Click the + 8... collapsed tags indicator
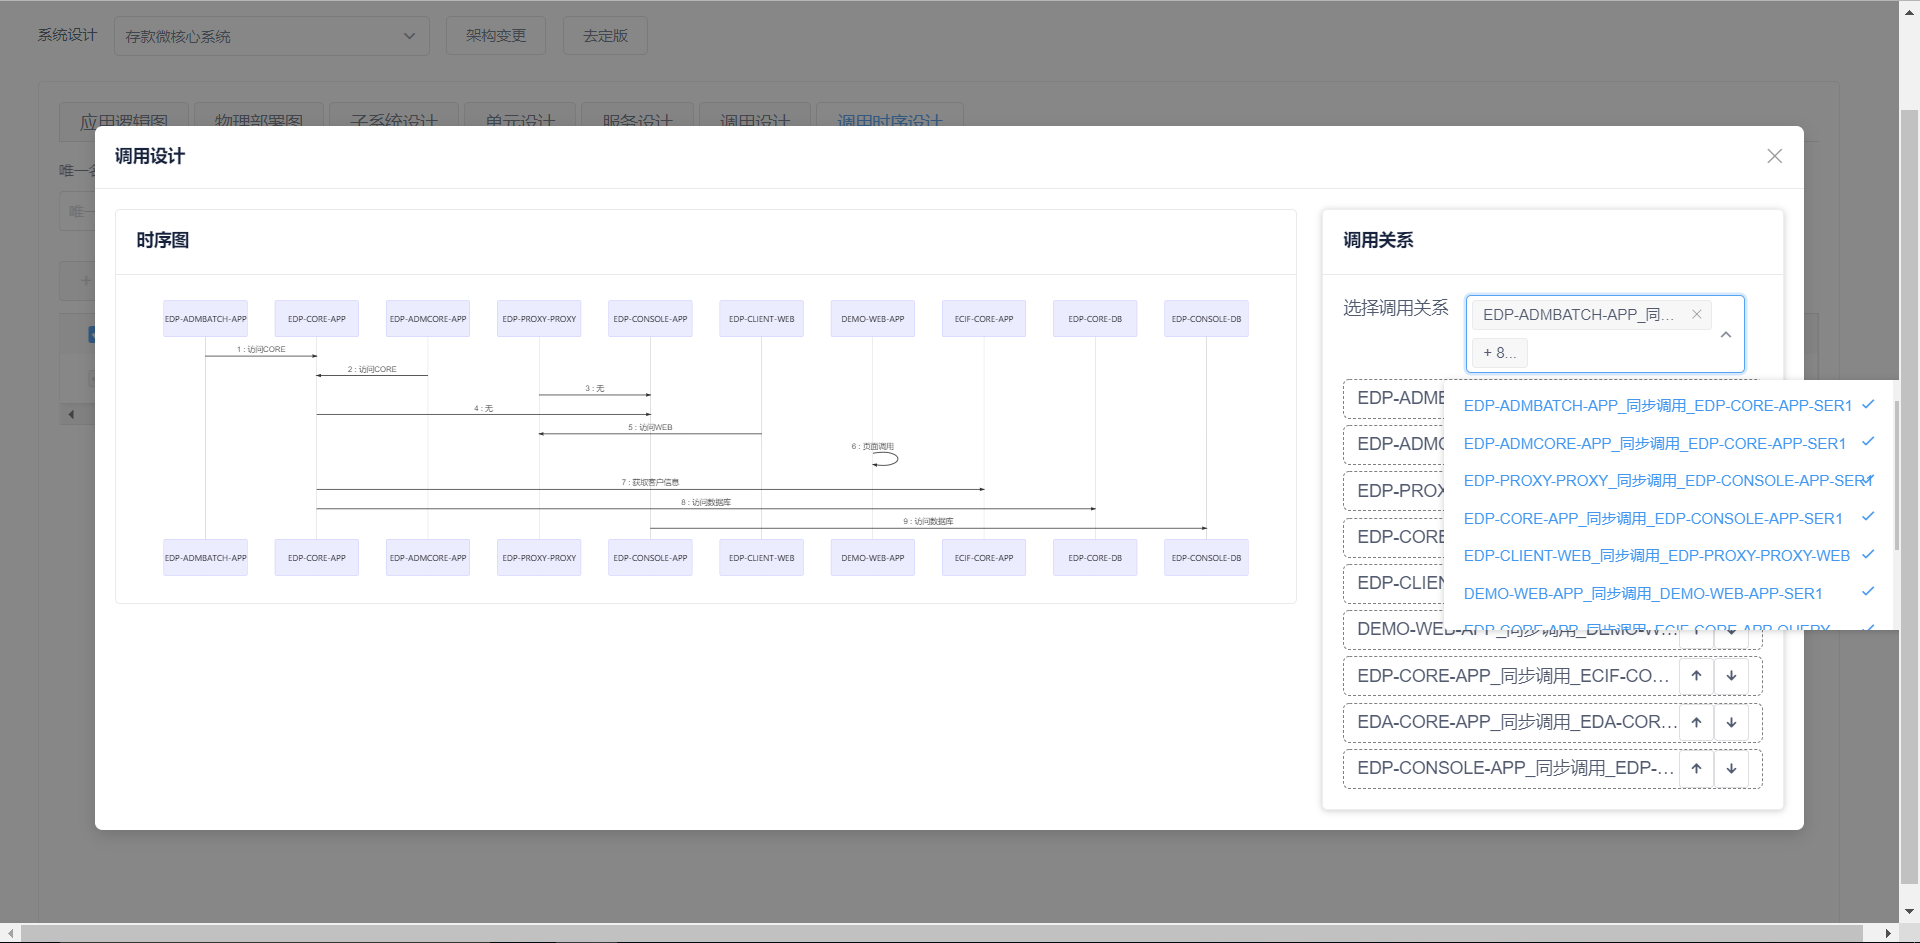 click(1499, 352)
